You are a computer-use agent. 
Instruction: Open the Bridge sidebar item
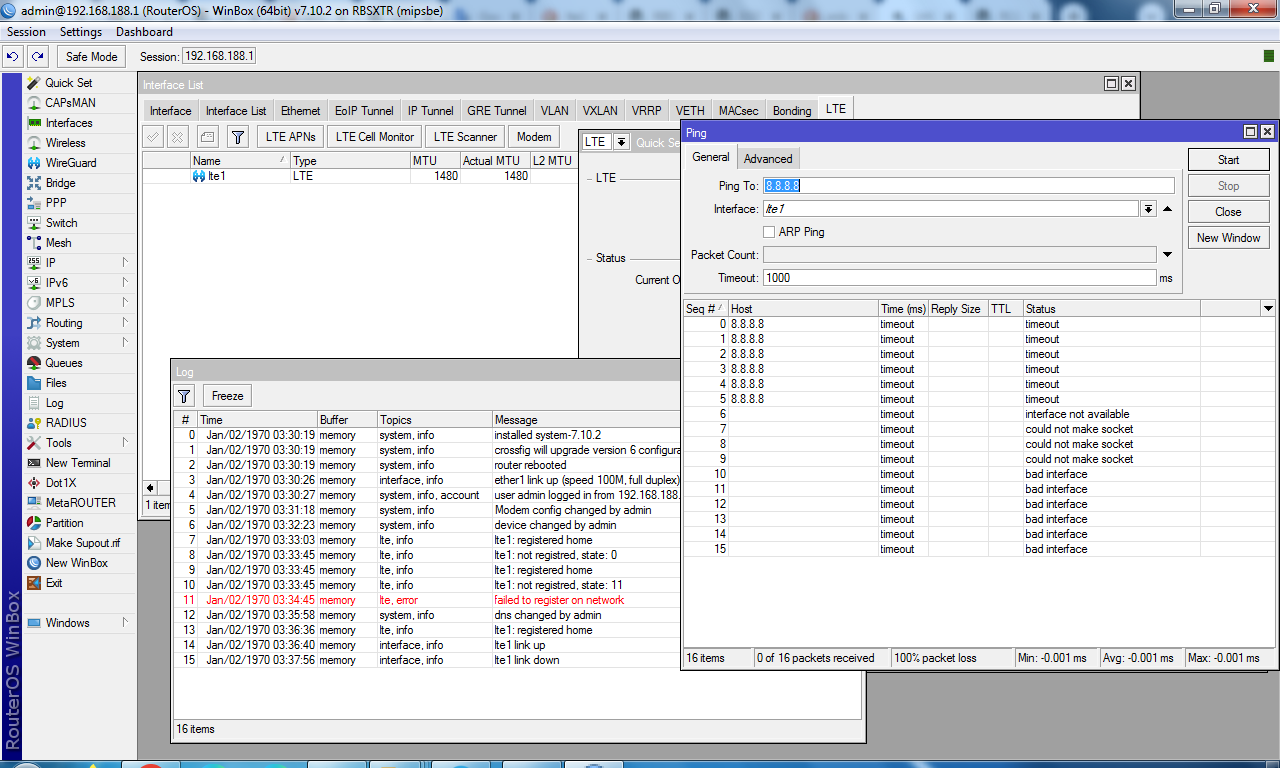point(60,183)
